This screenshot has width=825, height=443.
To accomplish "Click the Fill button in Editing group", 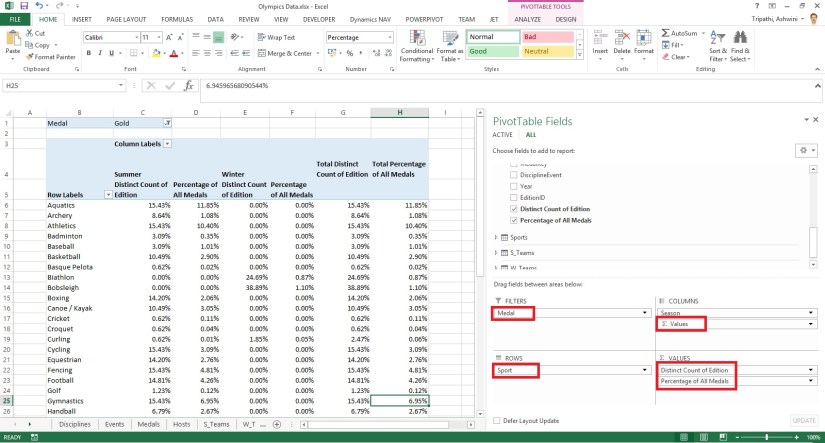I will [x=672, y=45].
